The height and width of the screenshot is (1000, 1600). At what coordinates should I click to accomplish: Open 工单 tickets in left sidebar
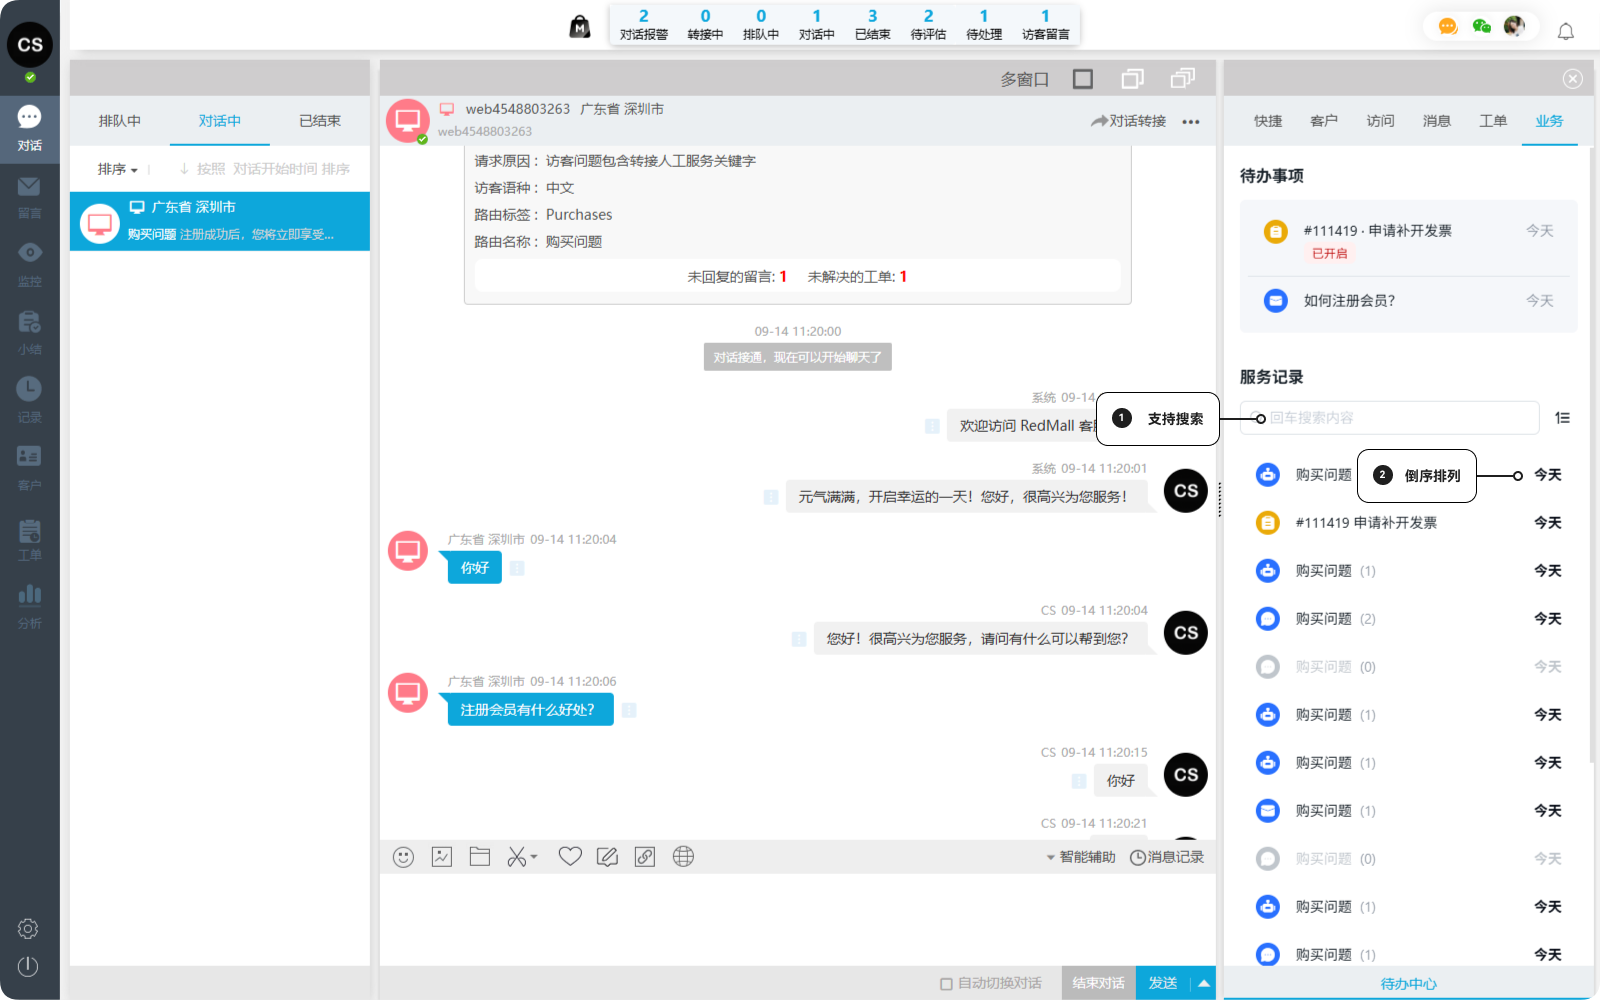29,540
